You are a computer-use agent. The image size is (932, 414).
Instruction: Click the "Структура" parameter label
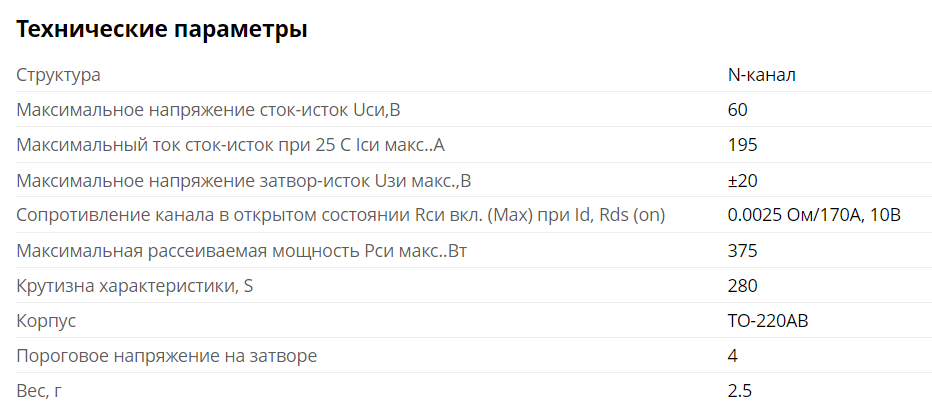(x=58, y=75)
